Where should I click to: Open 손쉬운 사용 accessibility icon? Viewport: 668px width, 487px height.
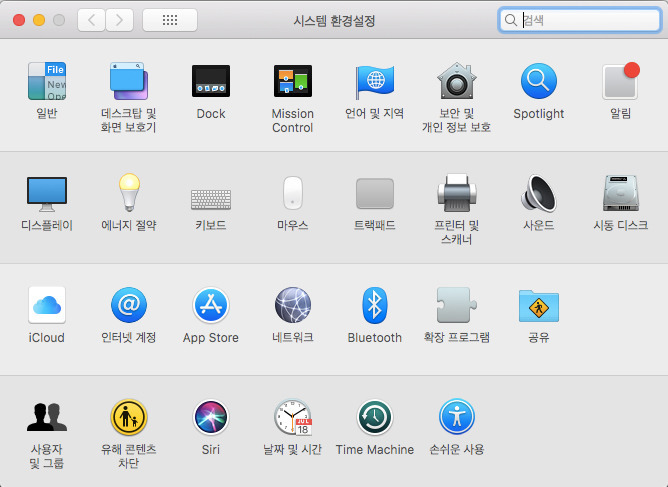(x=457, y=417)
